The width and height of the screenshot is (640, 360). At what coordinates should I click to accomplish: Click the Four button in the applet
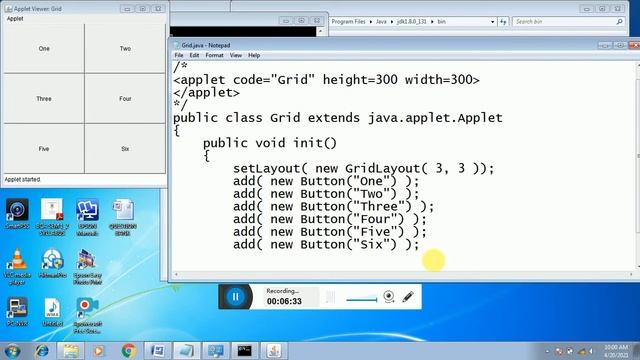125,99
